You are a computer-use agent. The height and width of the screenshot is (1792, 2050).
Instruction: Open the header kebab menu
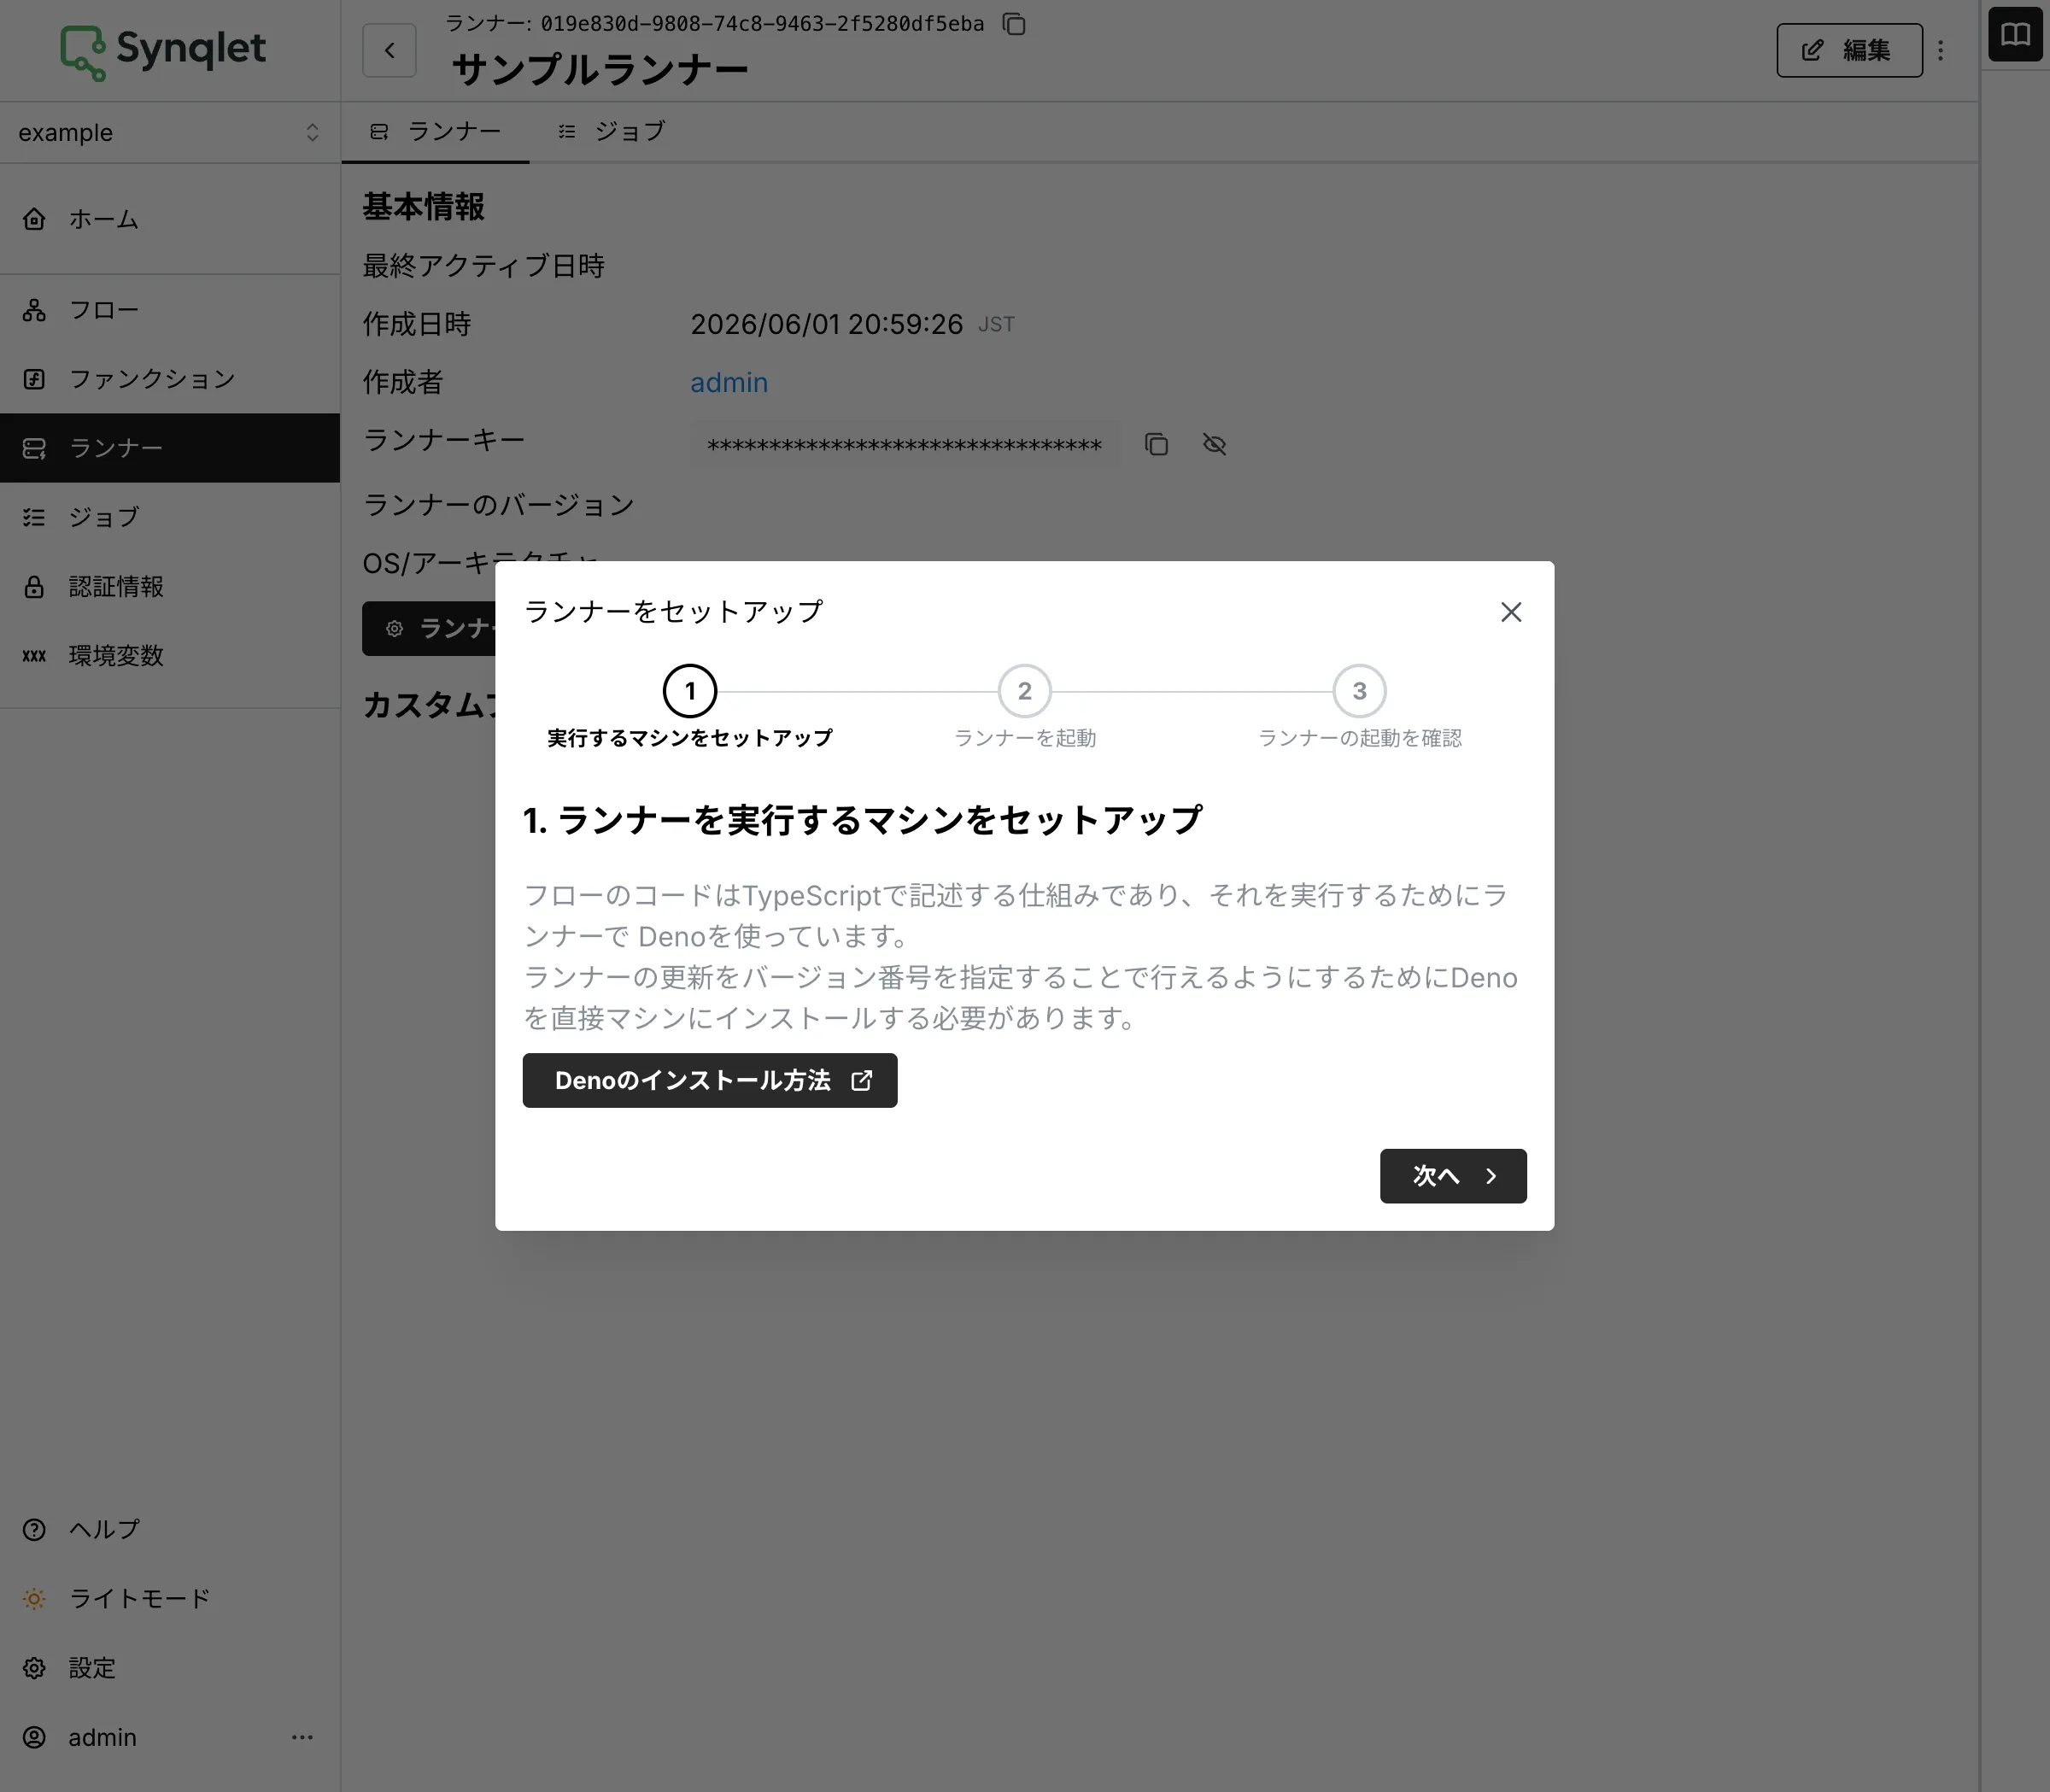point(1941,50)
